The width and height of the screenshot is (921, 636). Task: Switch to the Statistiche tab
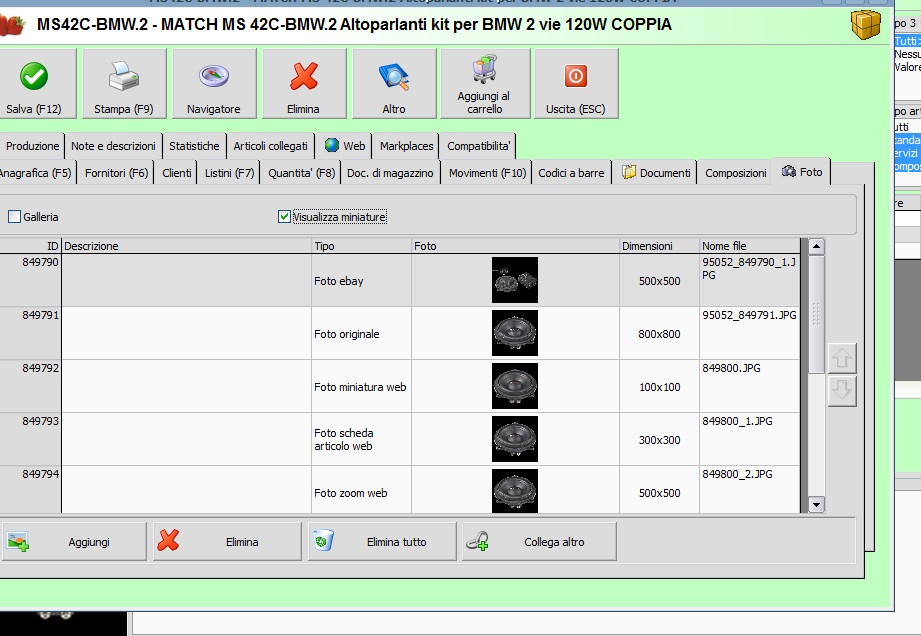point(194,146)
